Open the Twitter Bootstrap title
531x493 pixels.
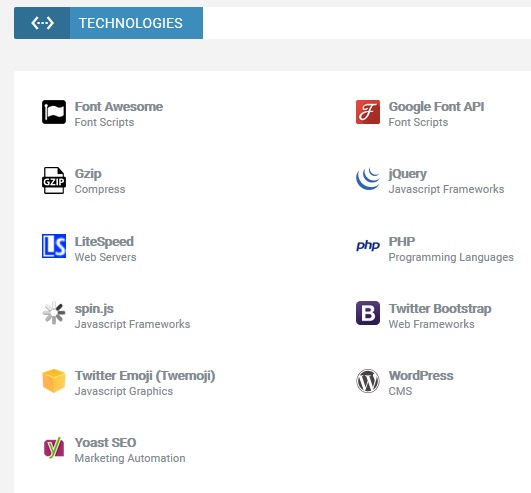pos(440,309)
